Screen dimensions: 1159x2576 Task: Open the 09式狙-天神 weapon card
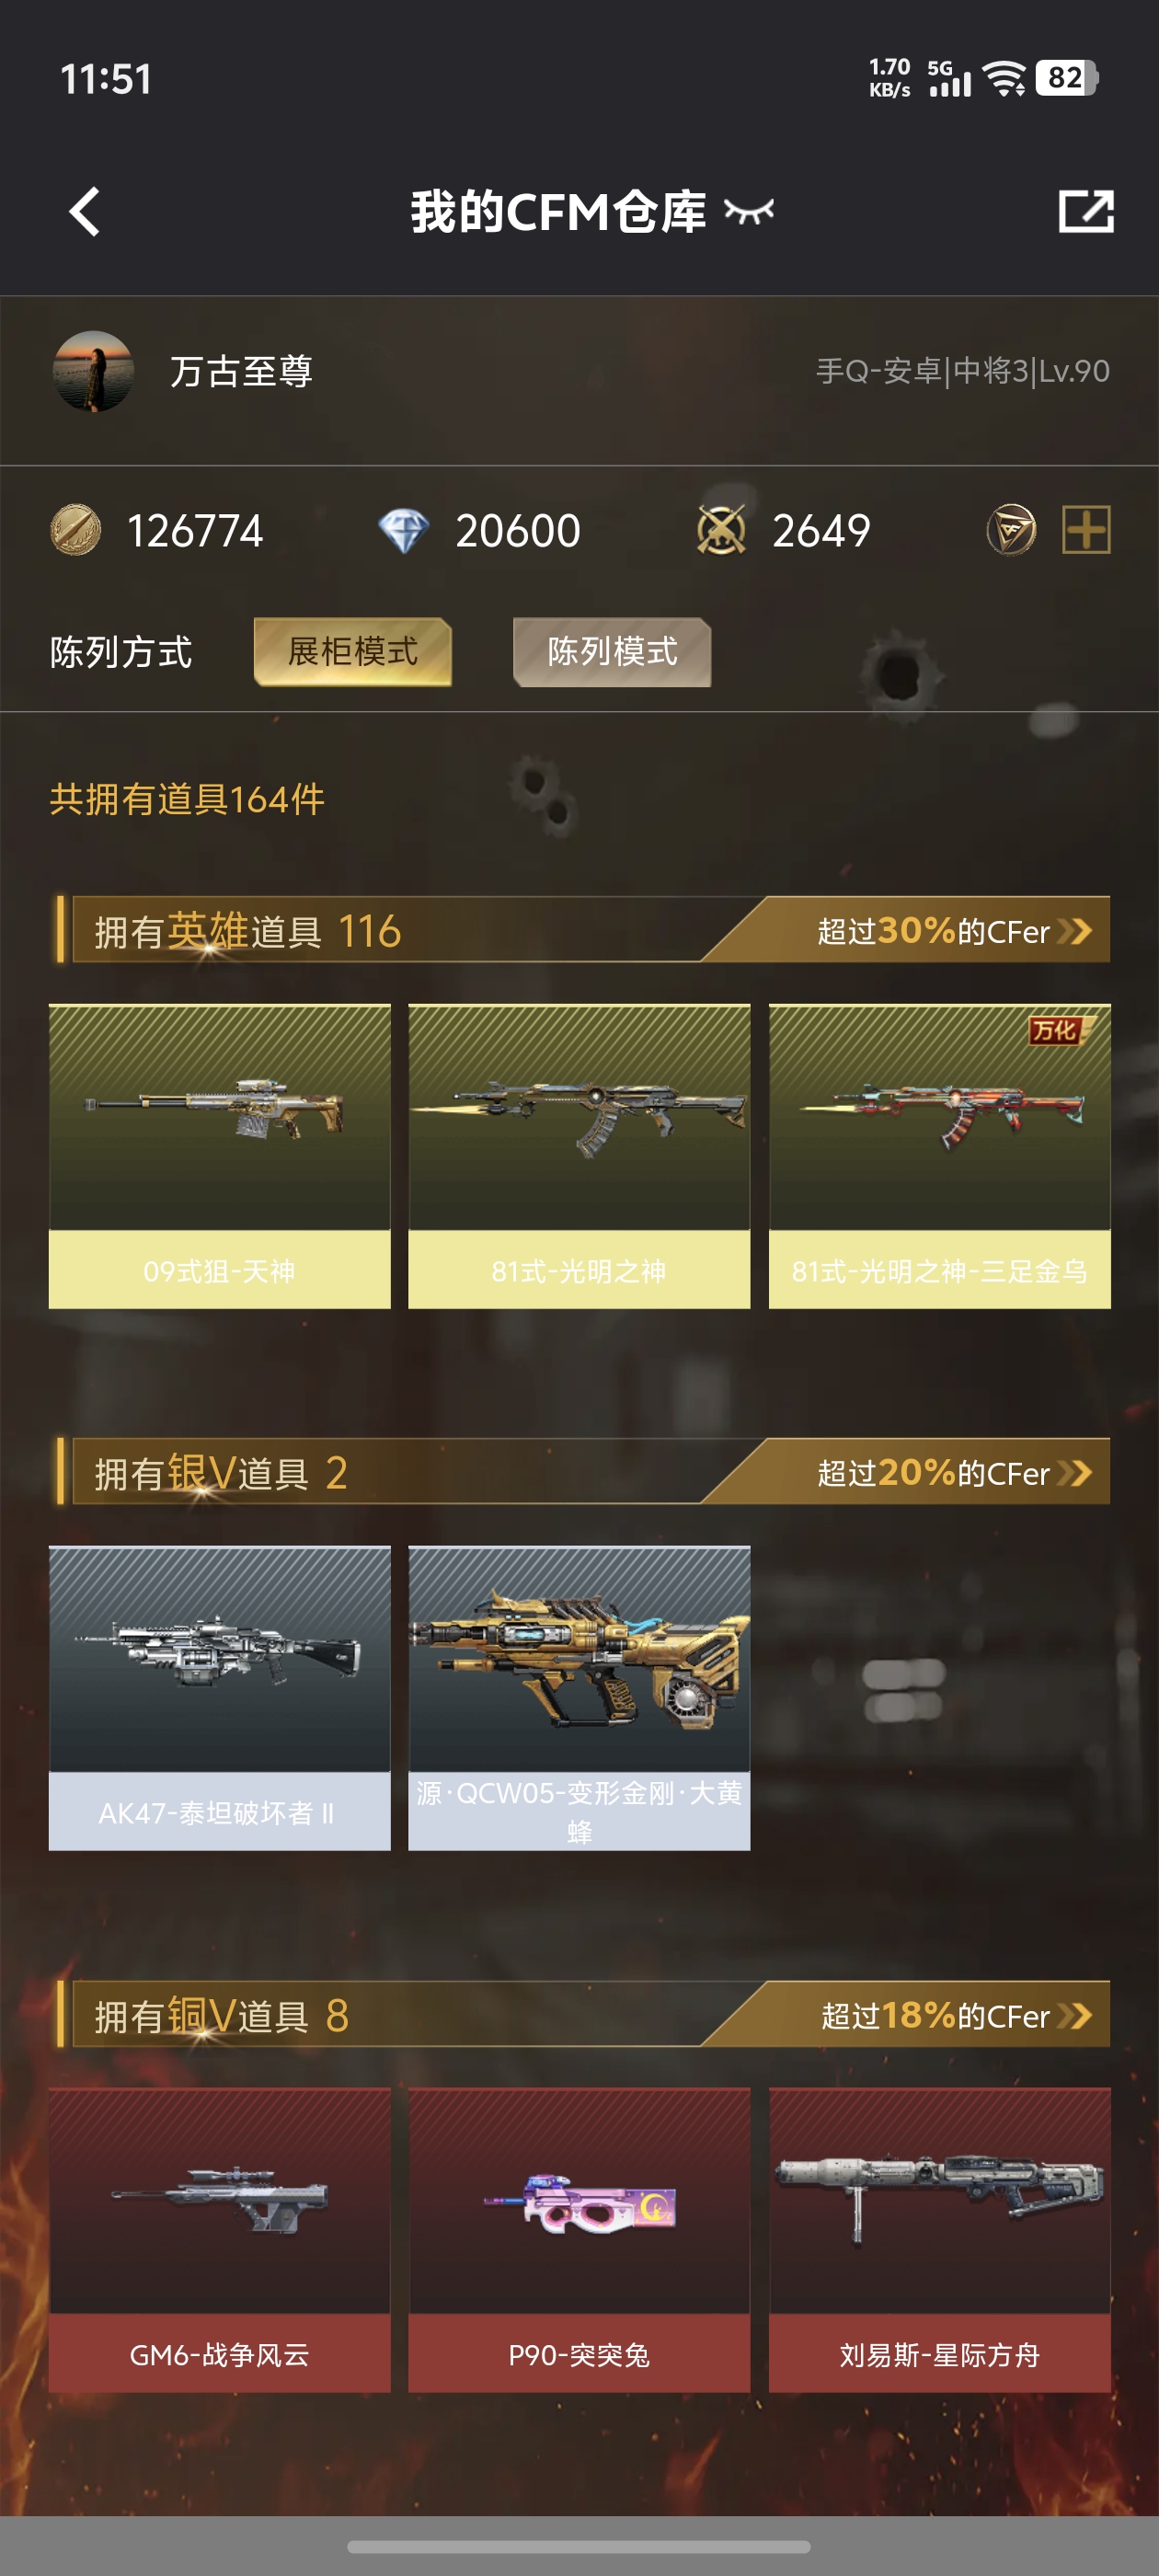tap(220, 1156)
